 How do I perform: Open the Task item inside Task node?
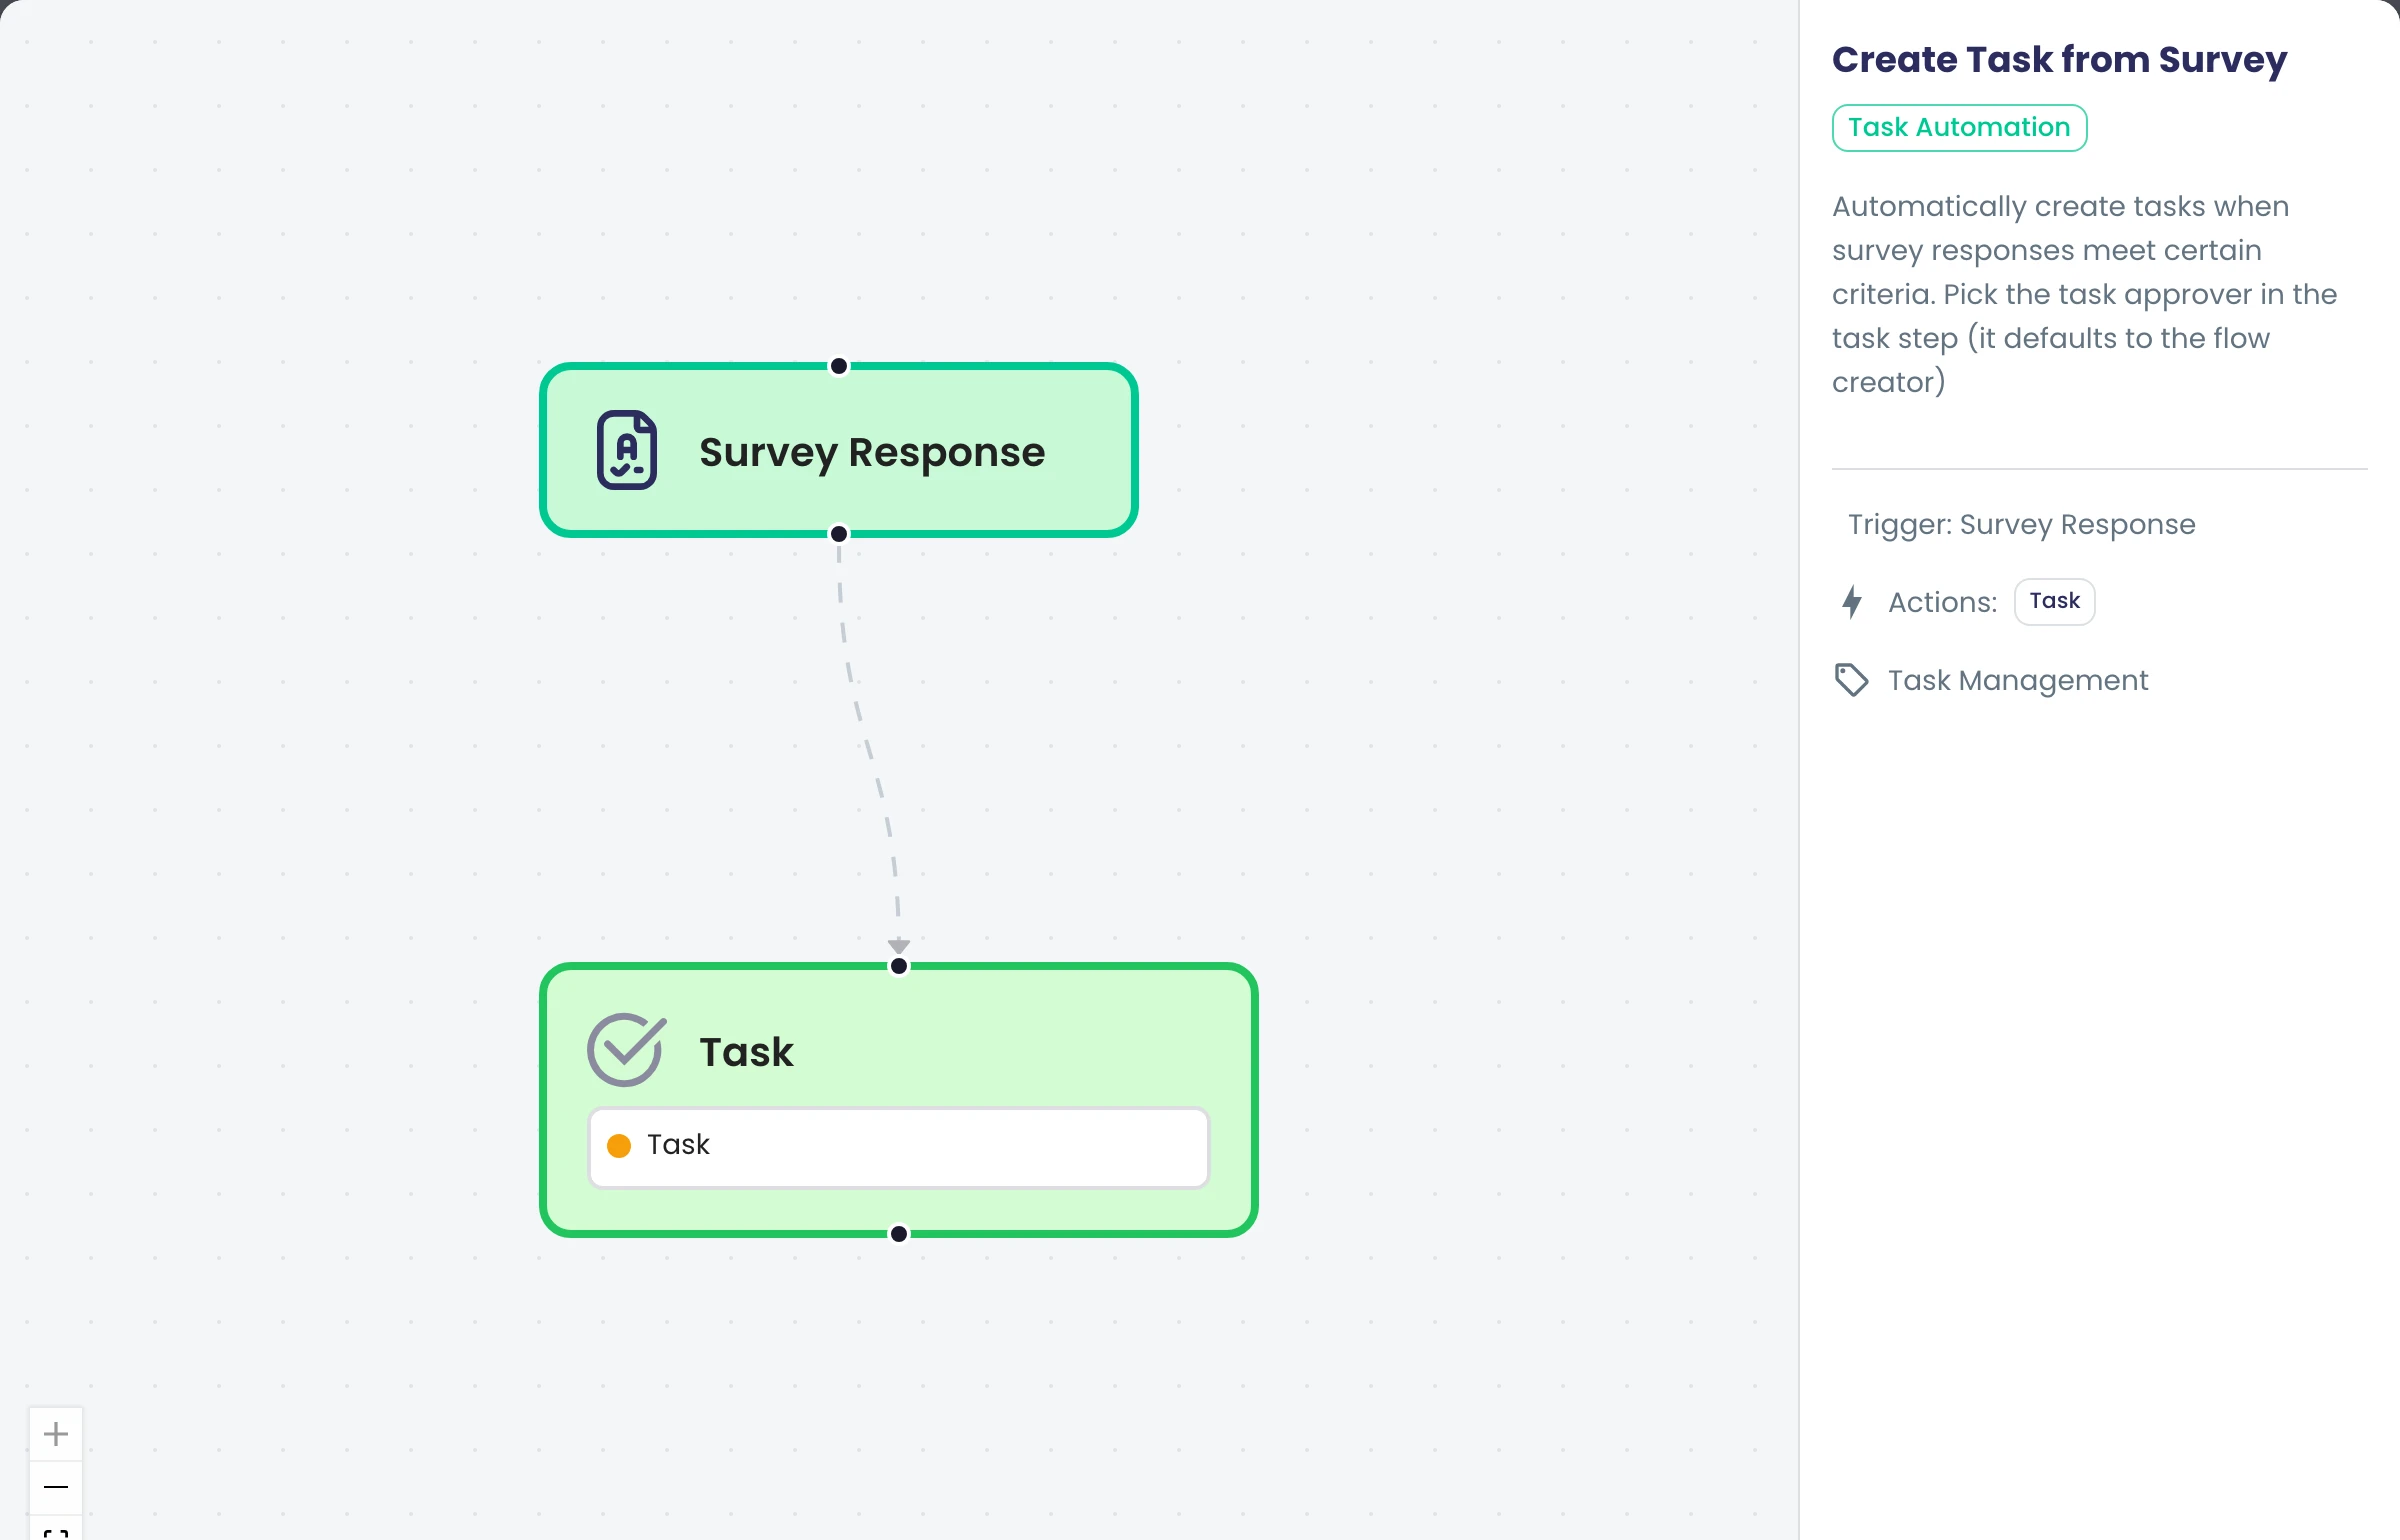(899, 1147)
